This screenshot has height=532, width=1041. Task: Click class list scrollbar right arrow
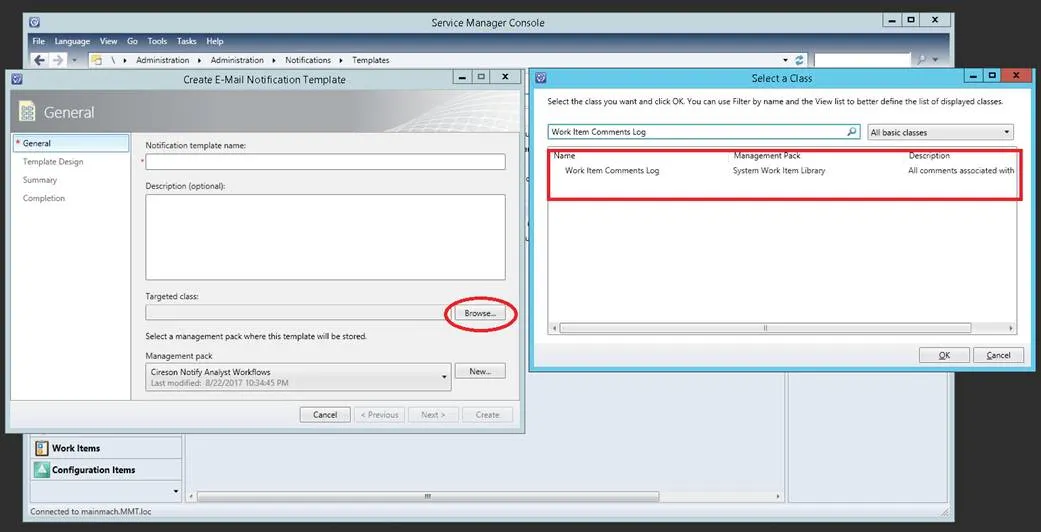pos(1011,328)
